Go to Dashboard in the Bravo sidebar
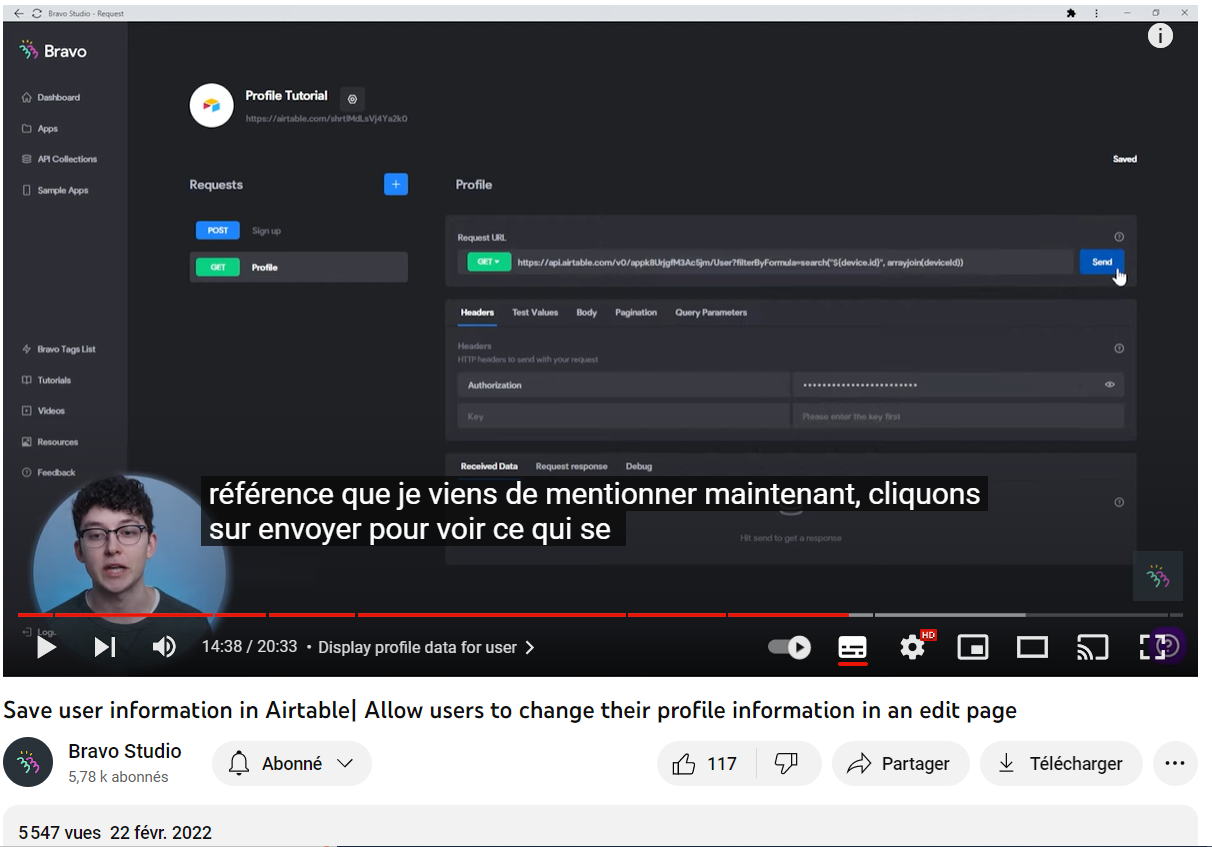 [x=51, y=98]
